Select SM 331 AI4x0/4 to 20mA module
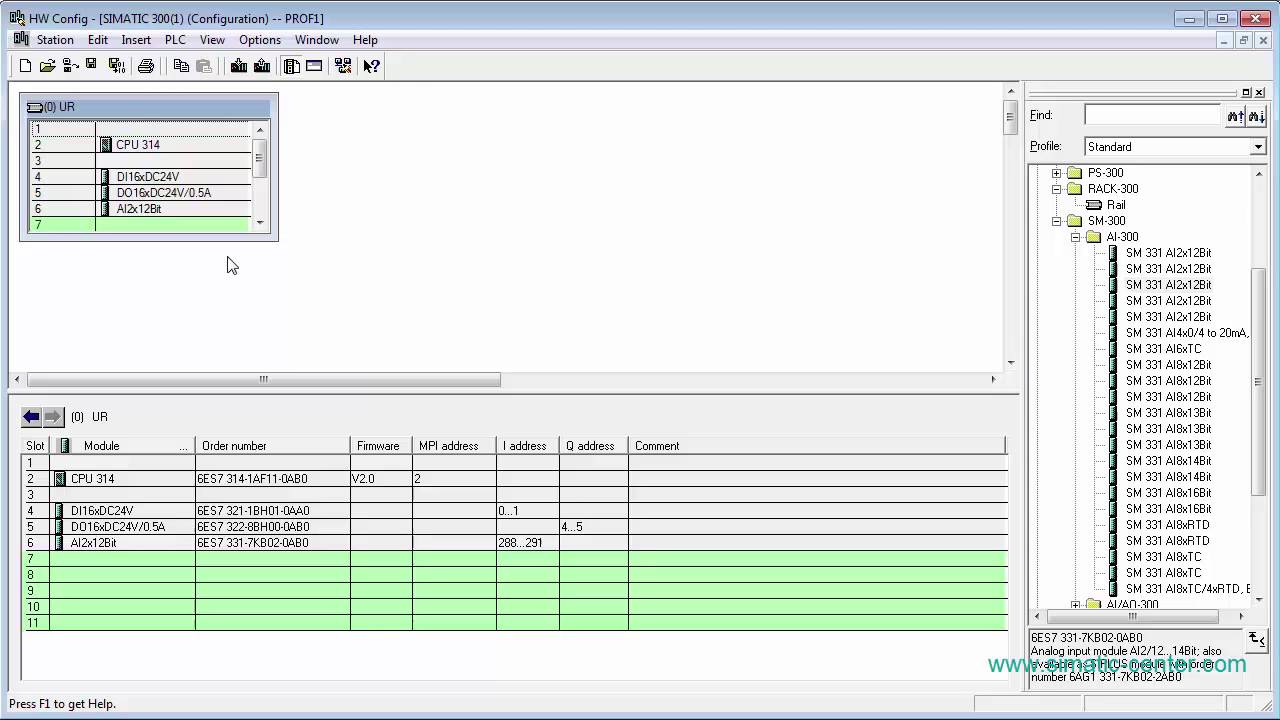The image size is (1280, 720). [1187, 333]
